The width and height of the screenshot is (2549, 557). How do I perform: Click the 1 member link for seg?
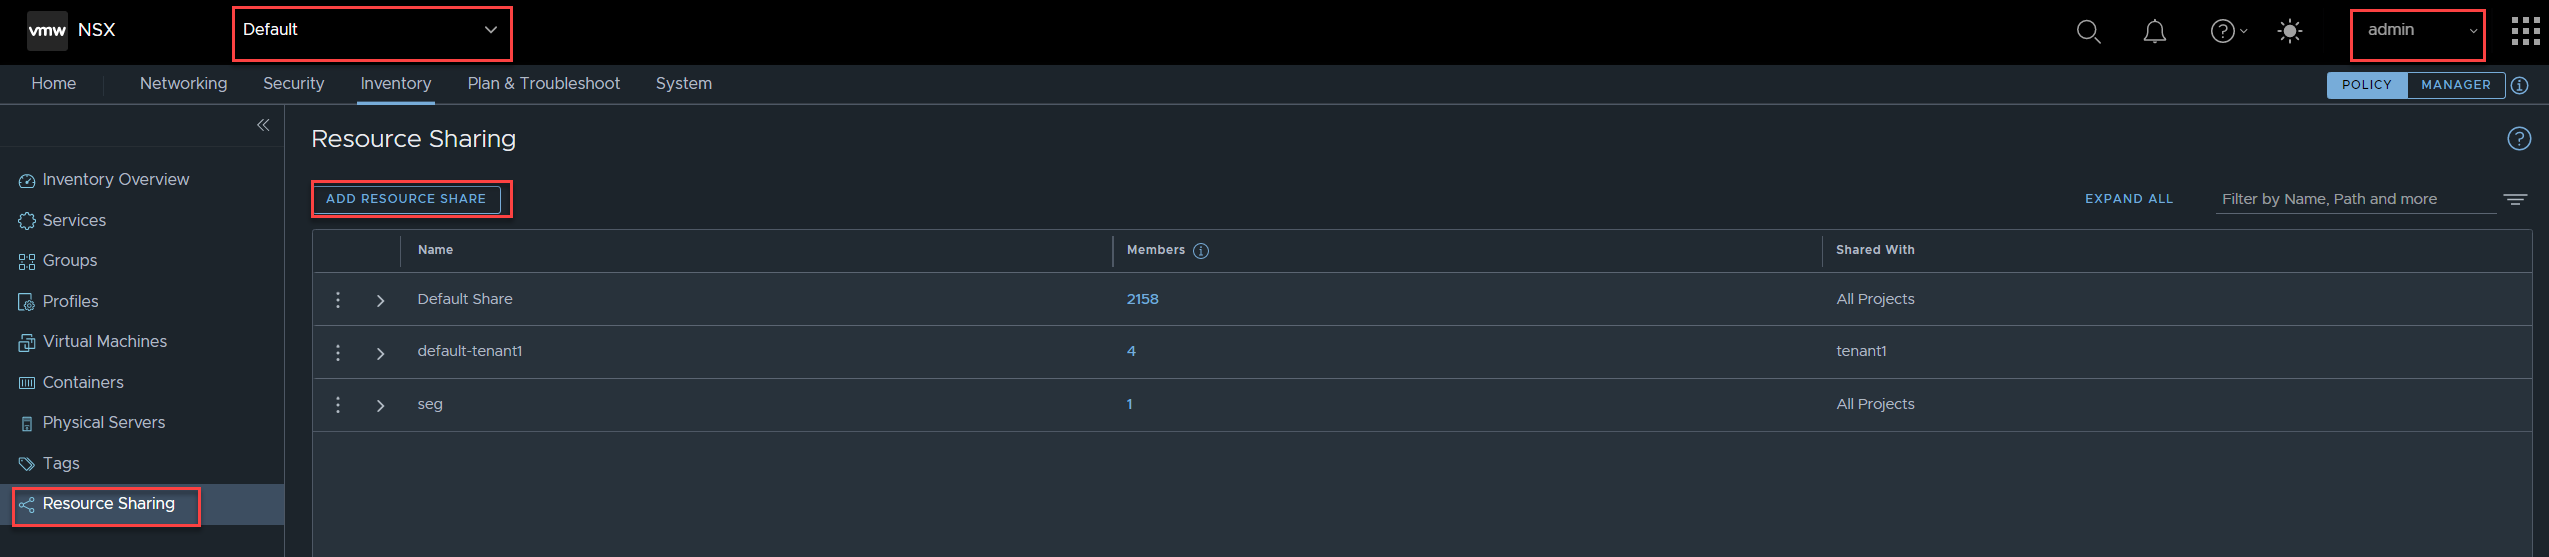(1129, 404)
